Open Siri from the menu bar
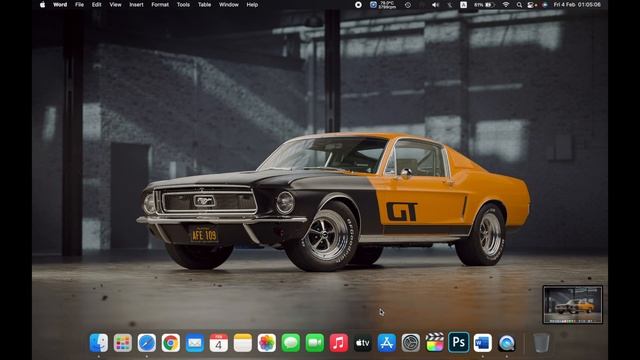 pyautogui.click(x=545, y=5)
